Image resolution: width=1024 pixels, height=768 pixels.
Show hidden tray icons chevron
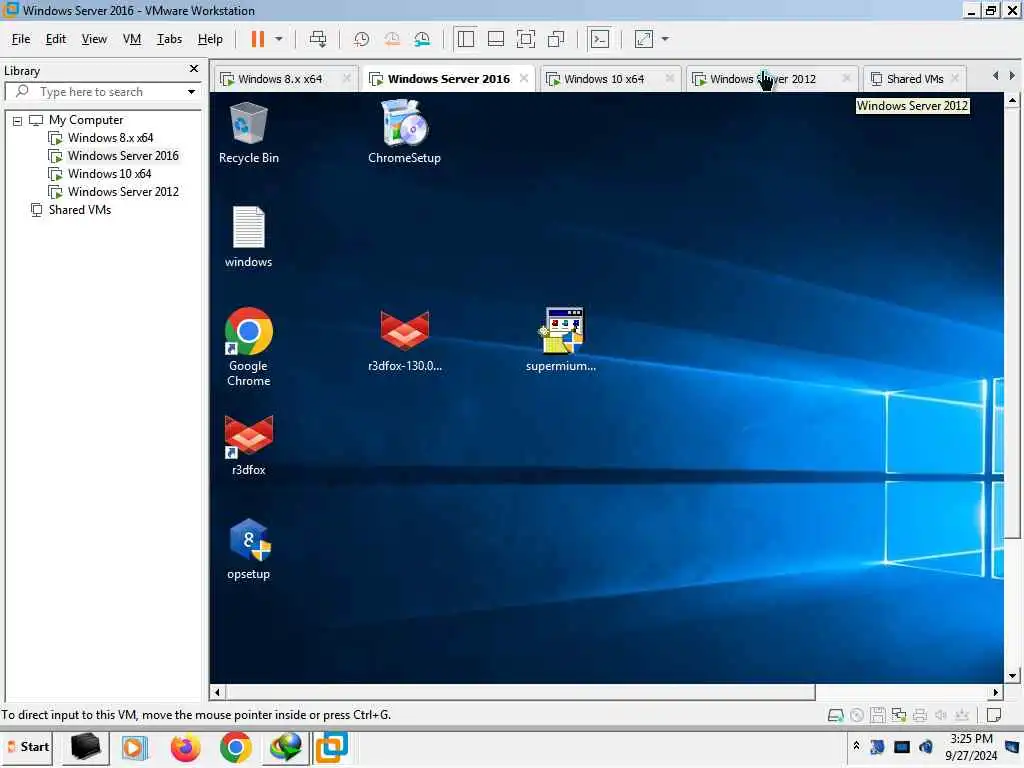(856, 746)
